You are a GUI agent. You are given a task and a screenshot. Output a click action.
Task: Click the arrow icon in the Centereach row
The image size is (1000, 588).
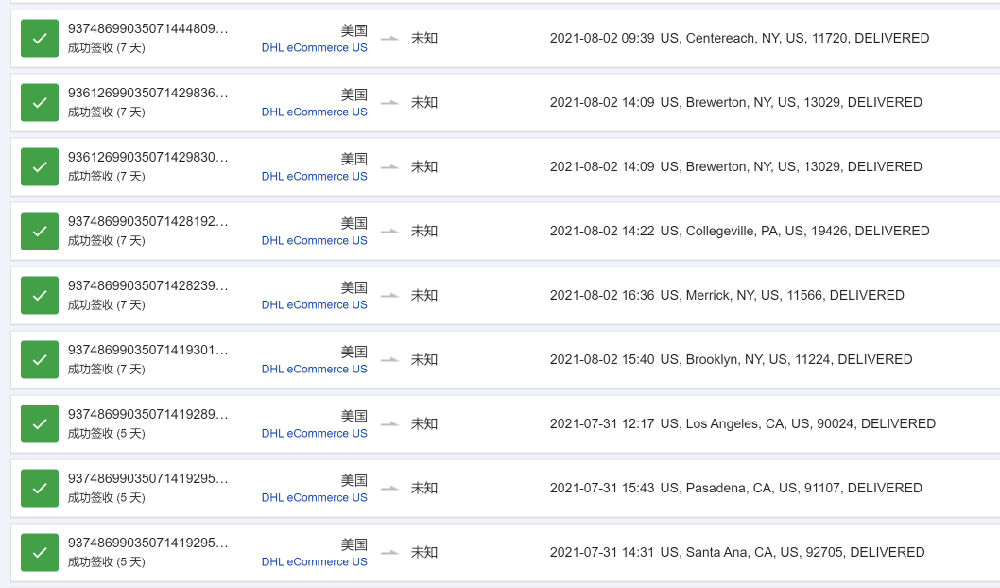click(390, 39)
